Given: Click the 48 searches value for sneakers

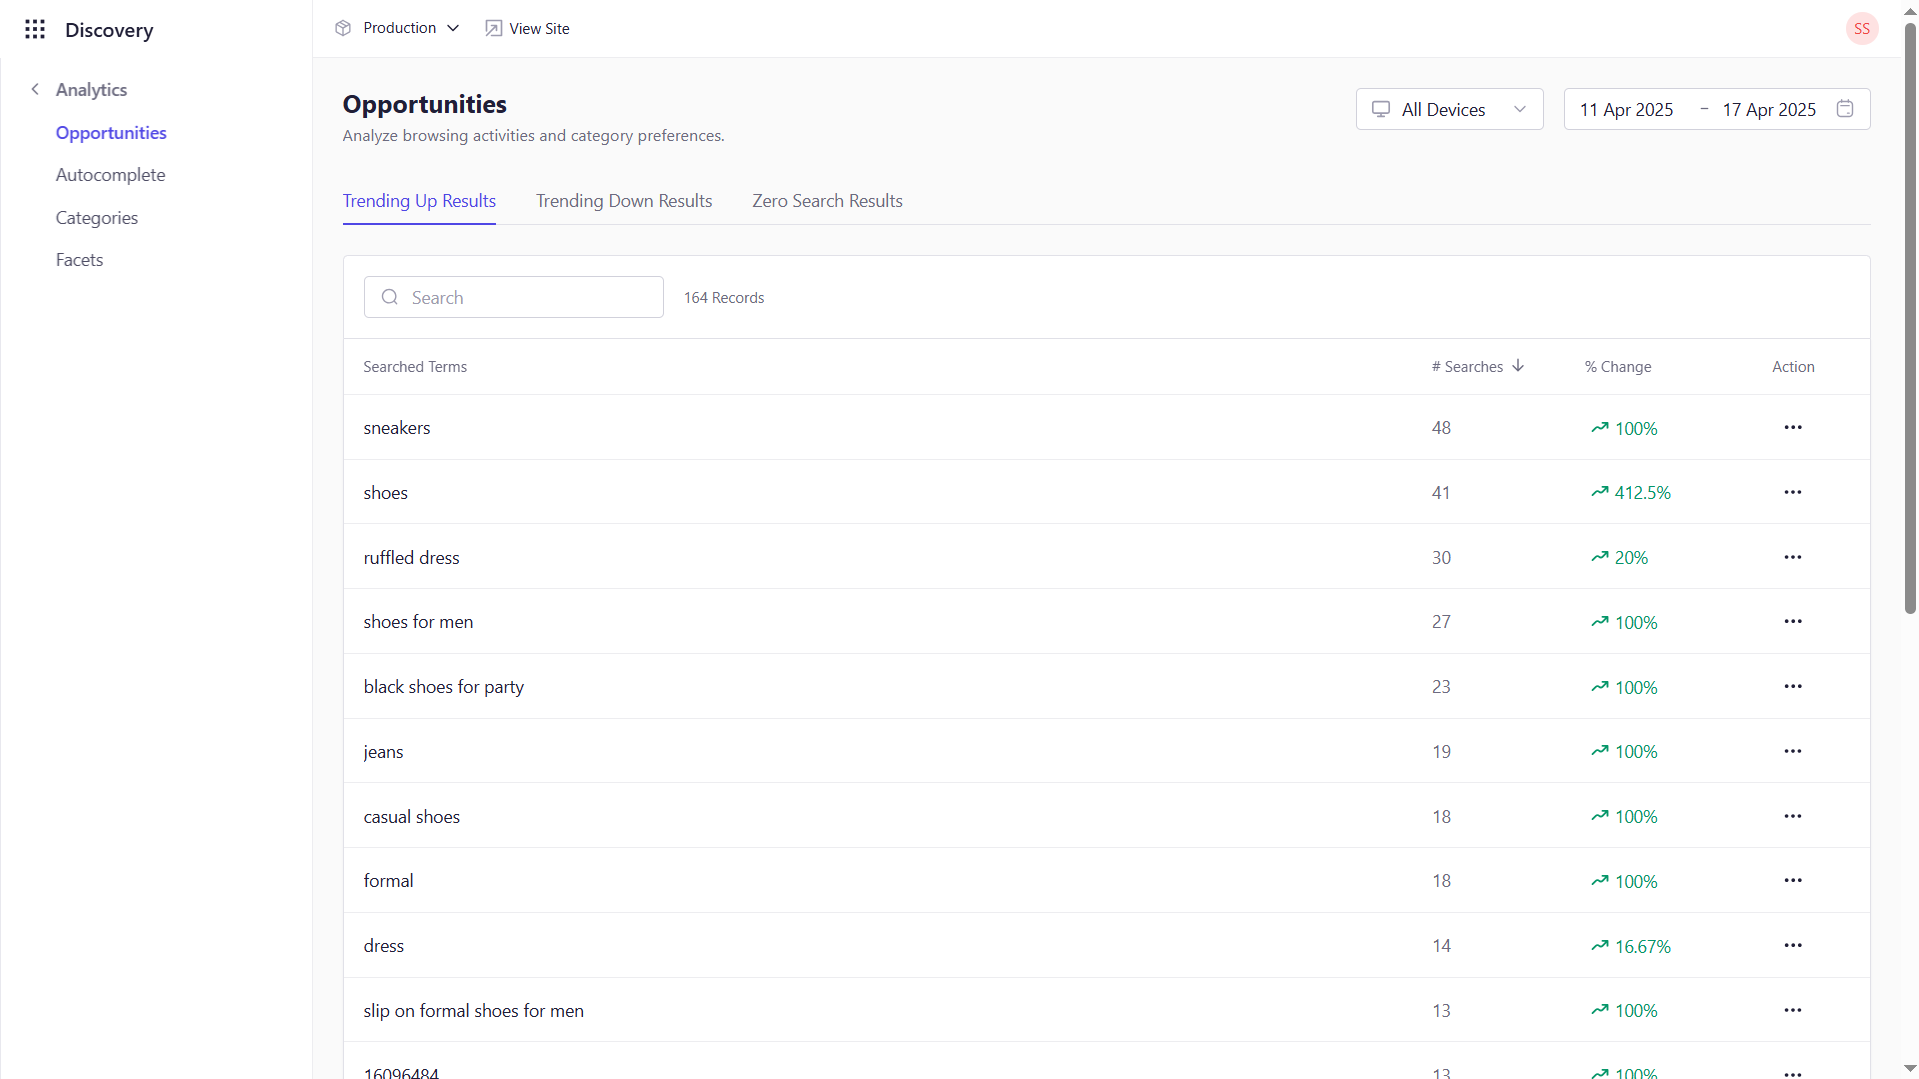Looking at the screenshot, I should click(x=1441, y=428).
